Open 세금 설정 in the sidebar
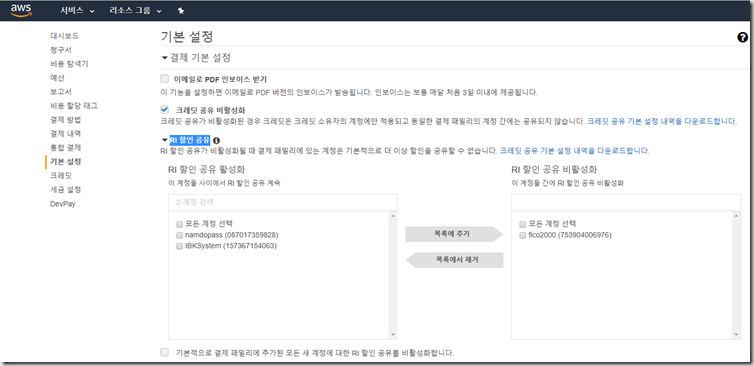 click(x=65, y=189)
